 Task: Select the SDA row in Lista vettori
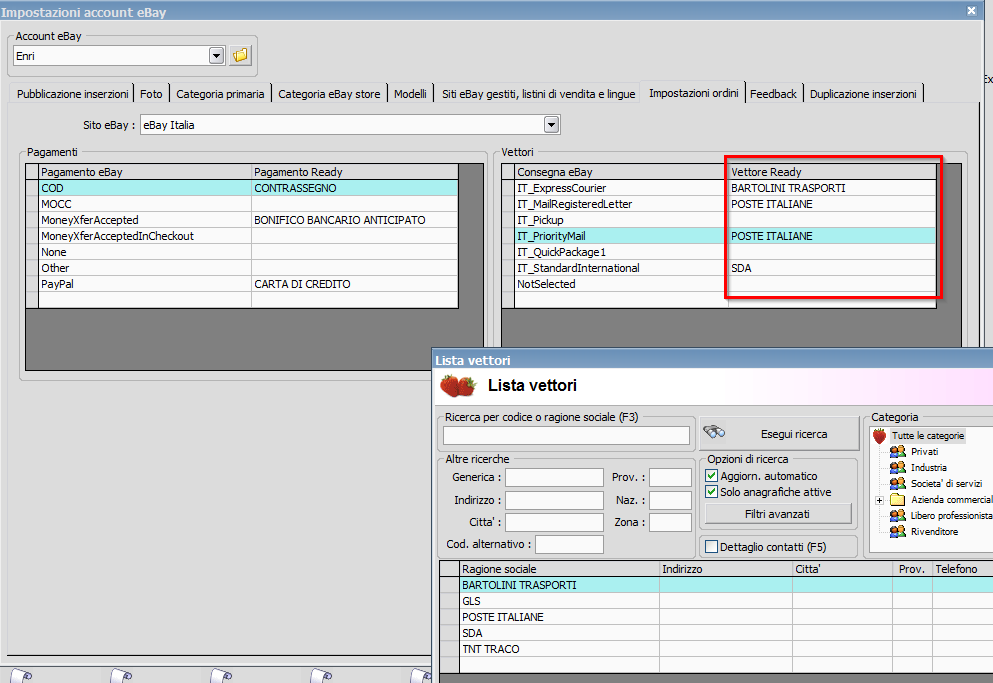(716, 633)
